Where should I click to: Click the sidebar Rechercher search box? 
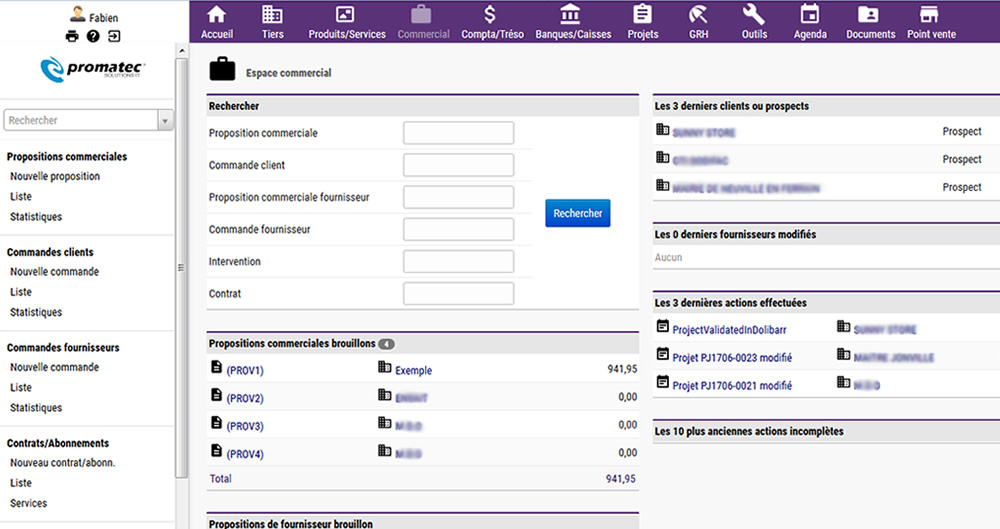click(81, 120)
